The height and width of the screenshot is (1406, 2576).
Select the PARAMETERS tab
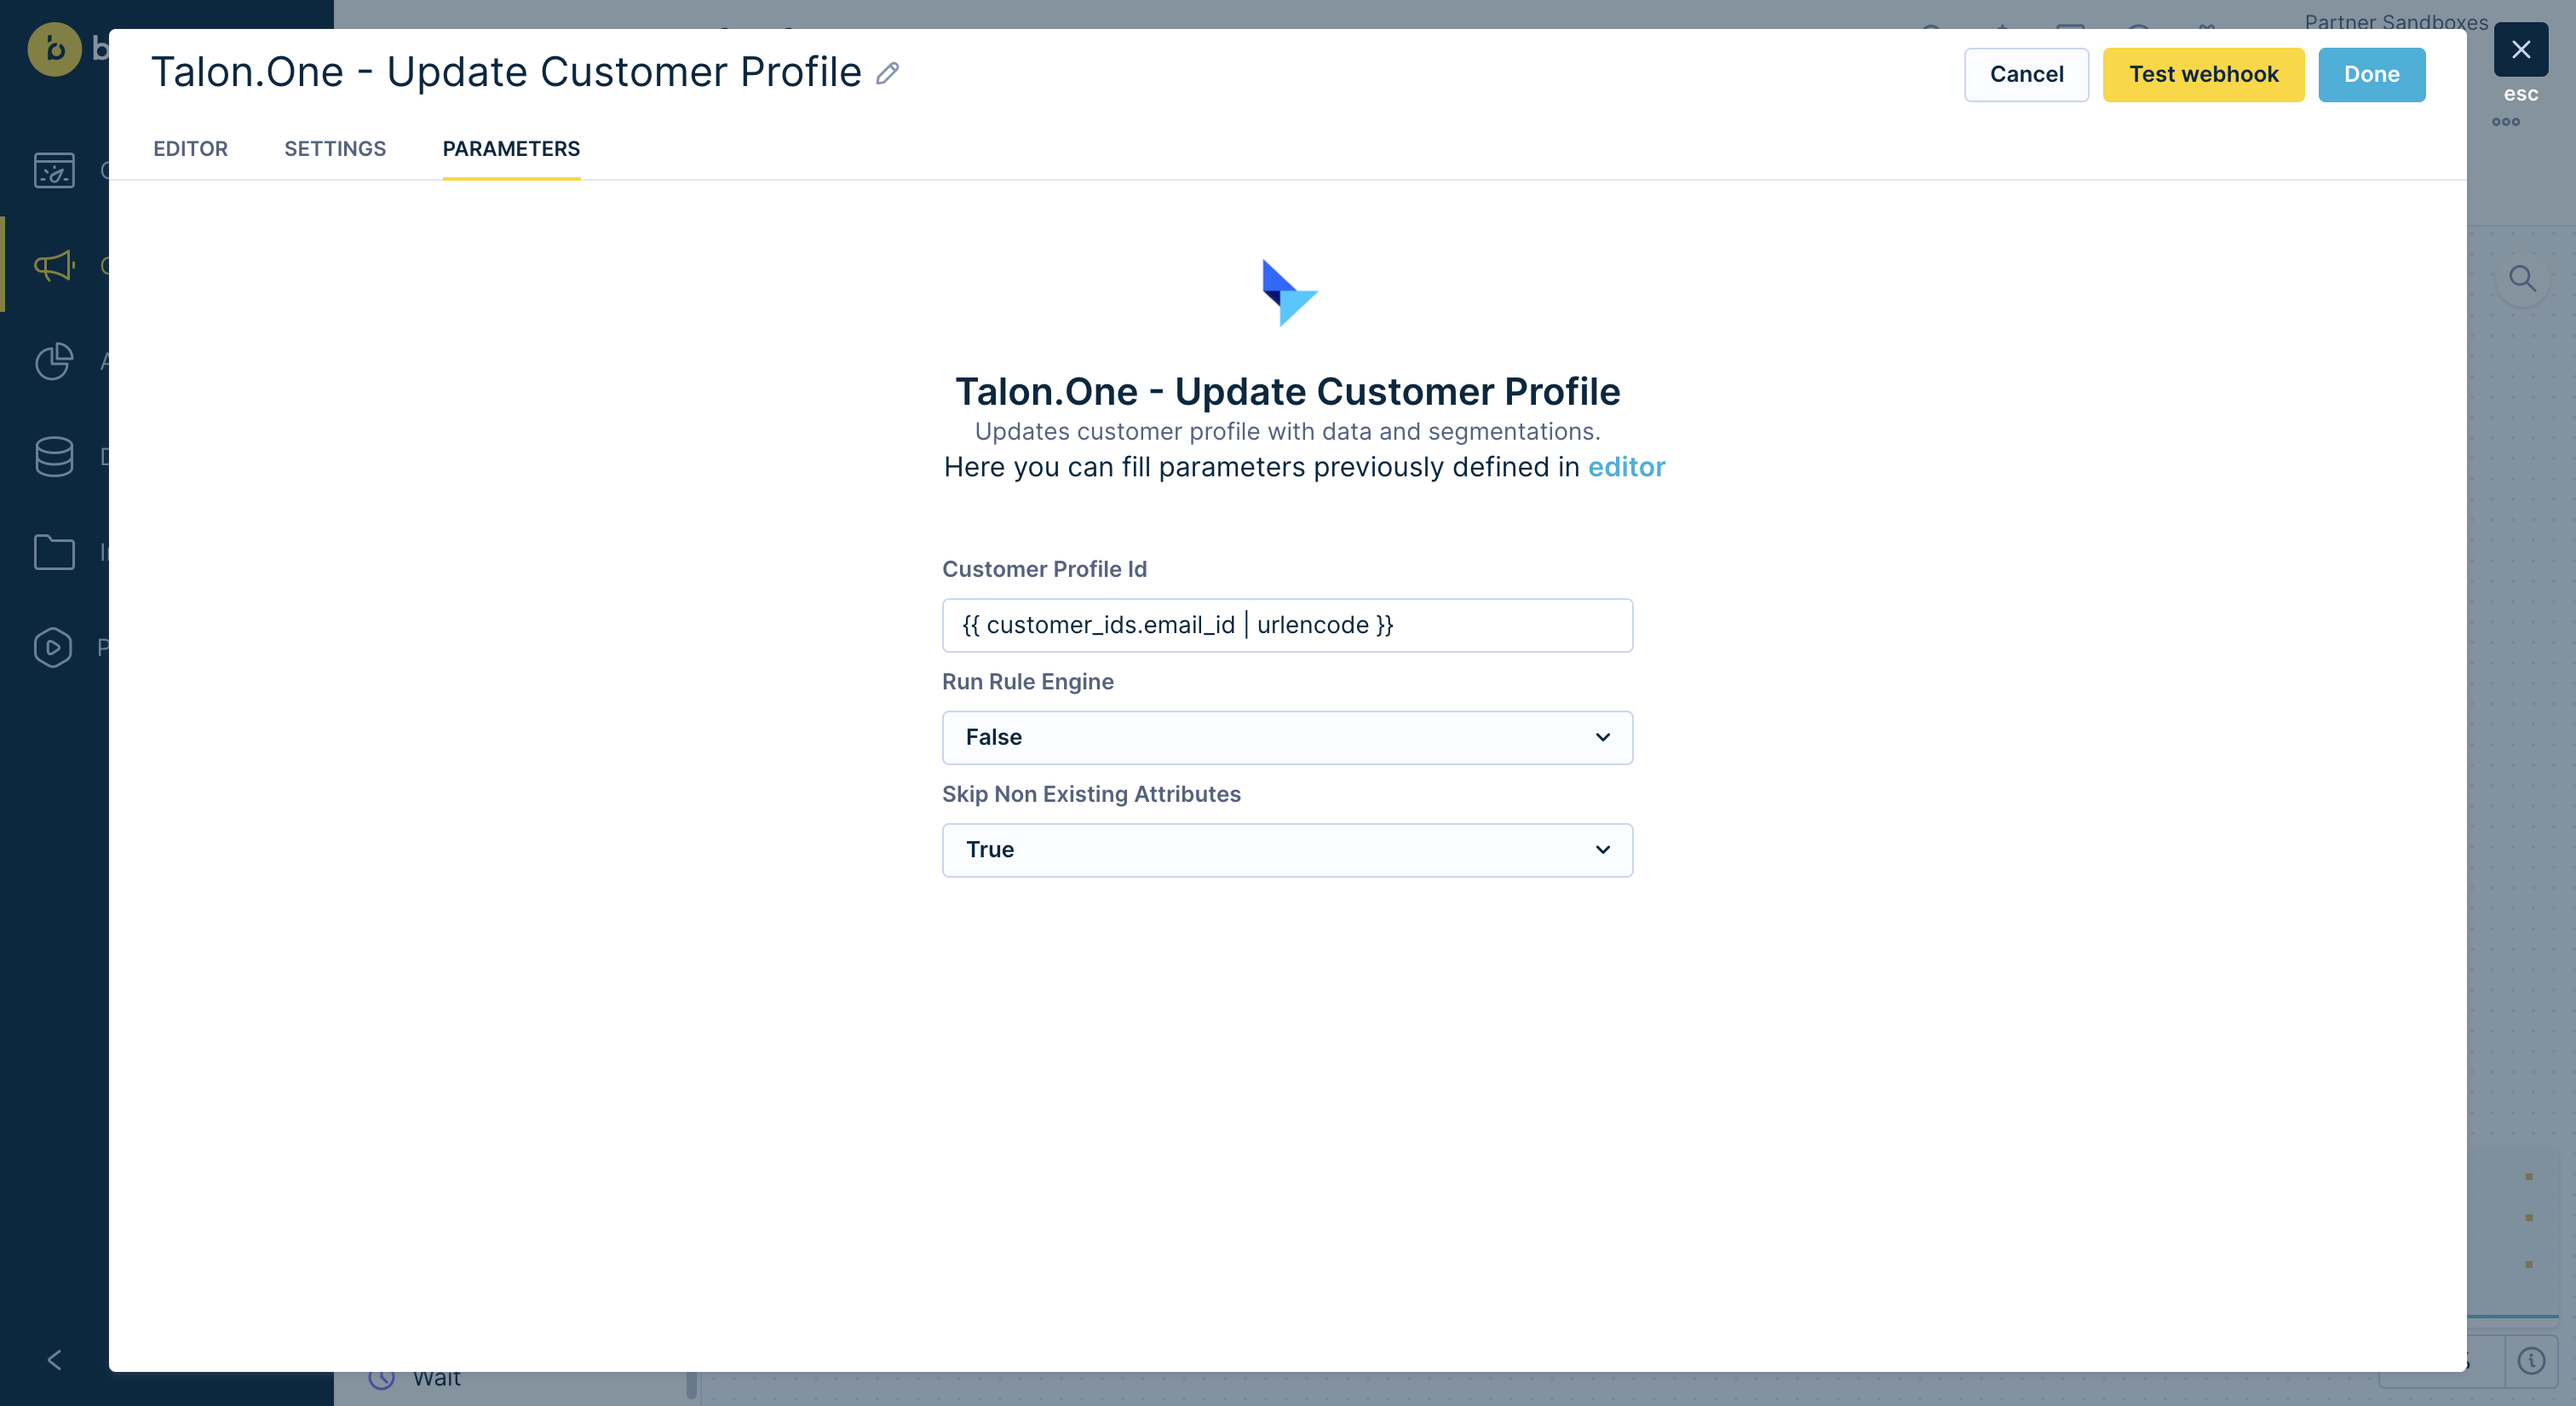click(x=511, y=149)
